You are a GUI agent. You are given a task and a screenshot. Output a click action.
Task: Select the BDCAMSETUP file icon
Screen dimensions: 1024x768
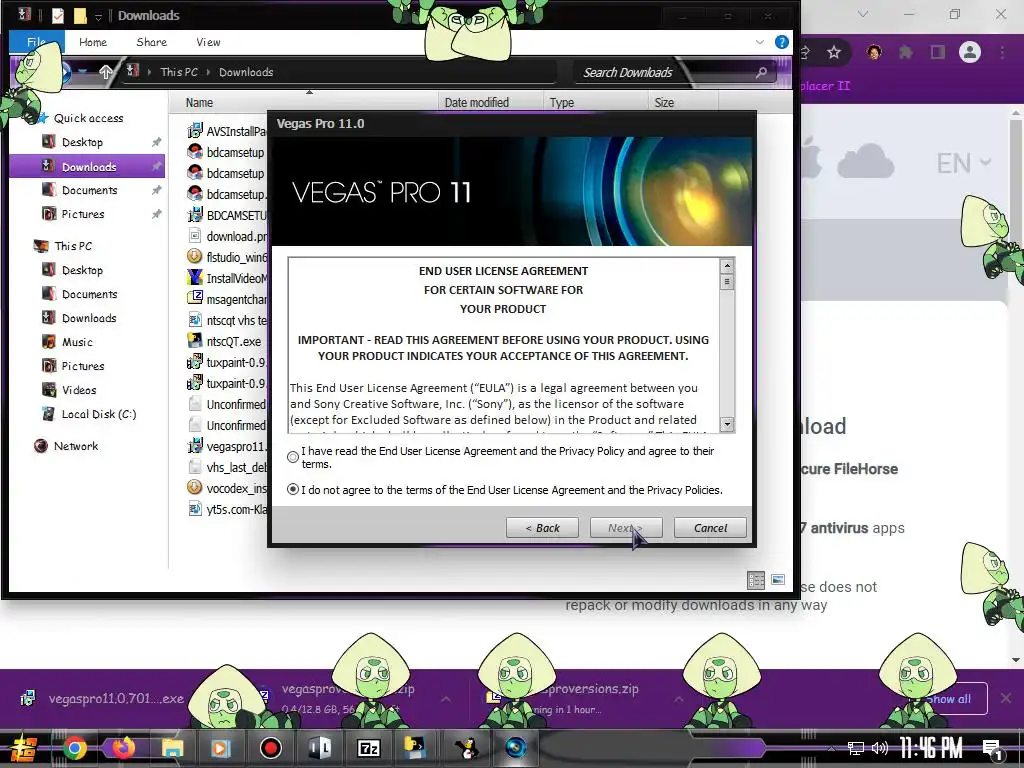(195, 215)
